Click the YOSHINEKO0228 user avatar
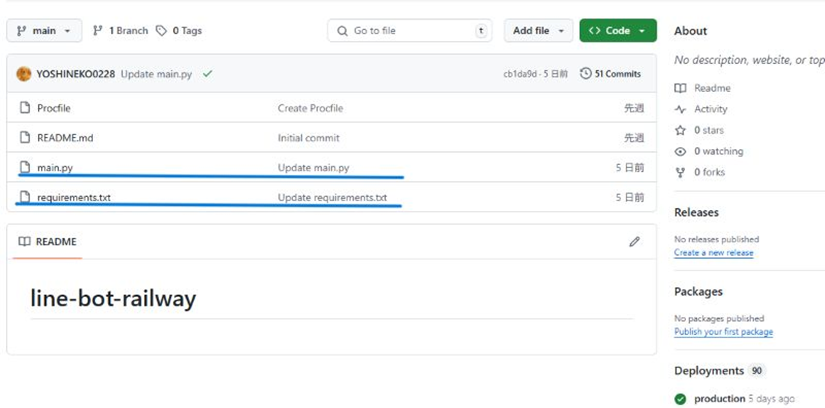 (24, 74)
